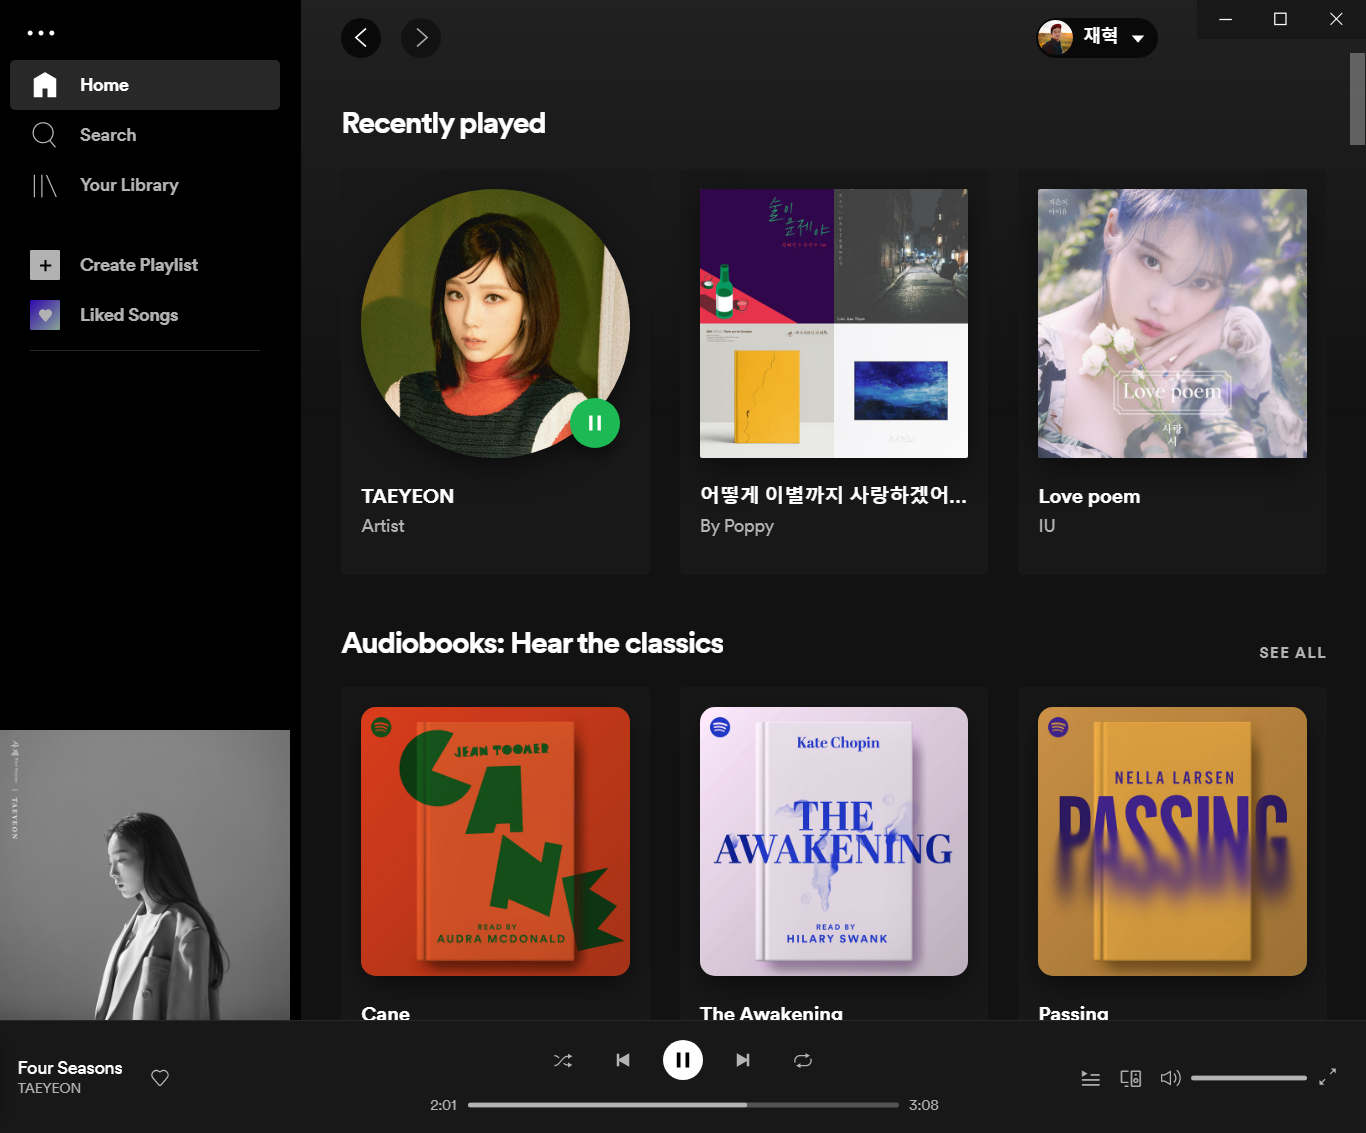
Task: Mute volume with speaker icon
Action: pyautogui.click(x=1170, y=1078)
